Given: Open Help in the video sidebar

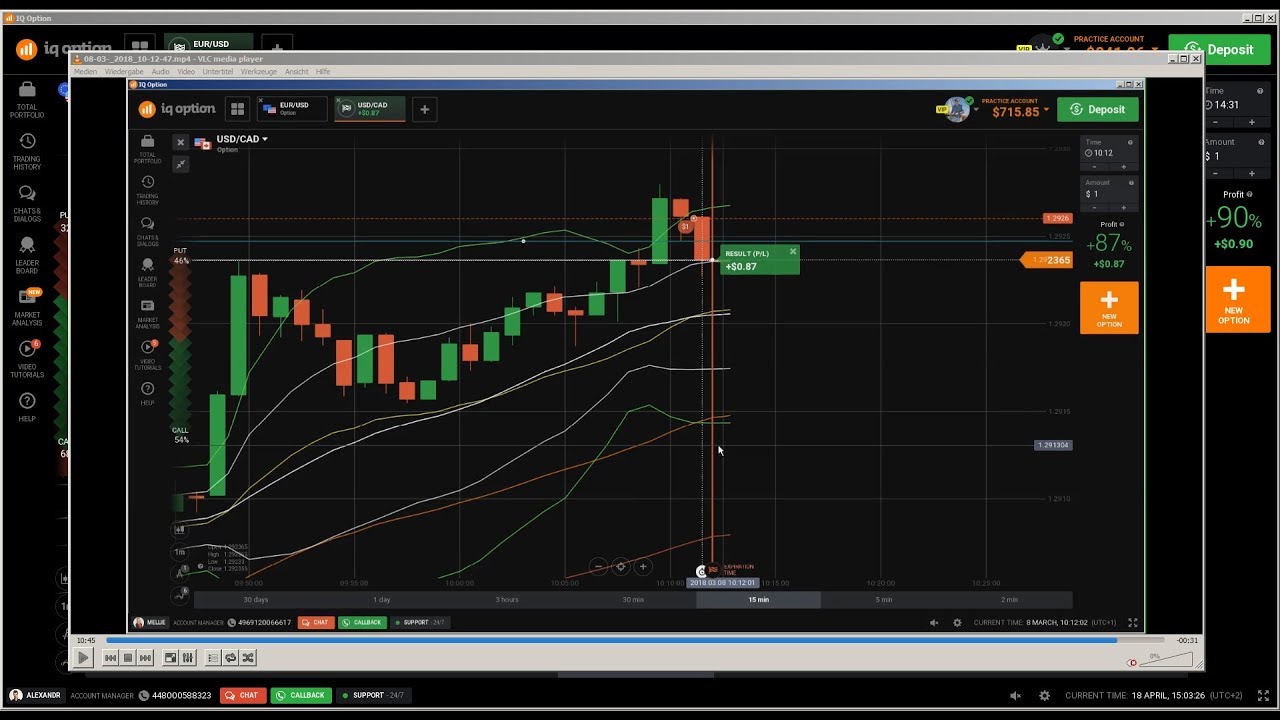Looking at the screenshot, I should point(147,394).
